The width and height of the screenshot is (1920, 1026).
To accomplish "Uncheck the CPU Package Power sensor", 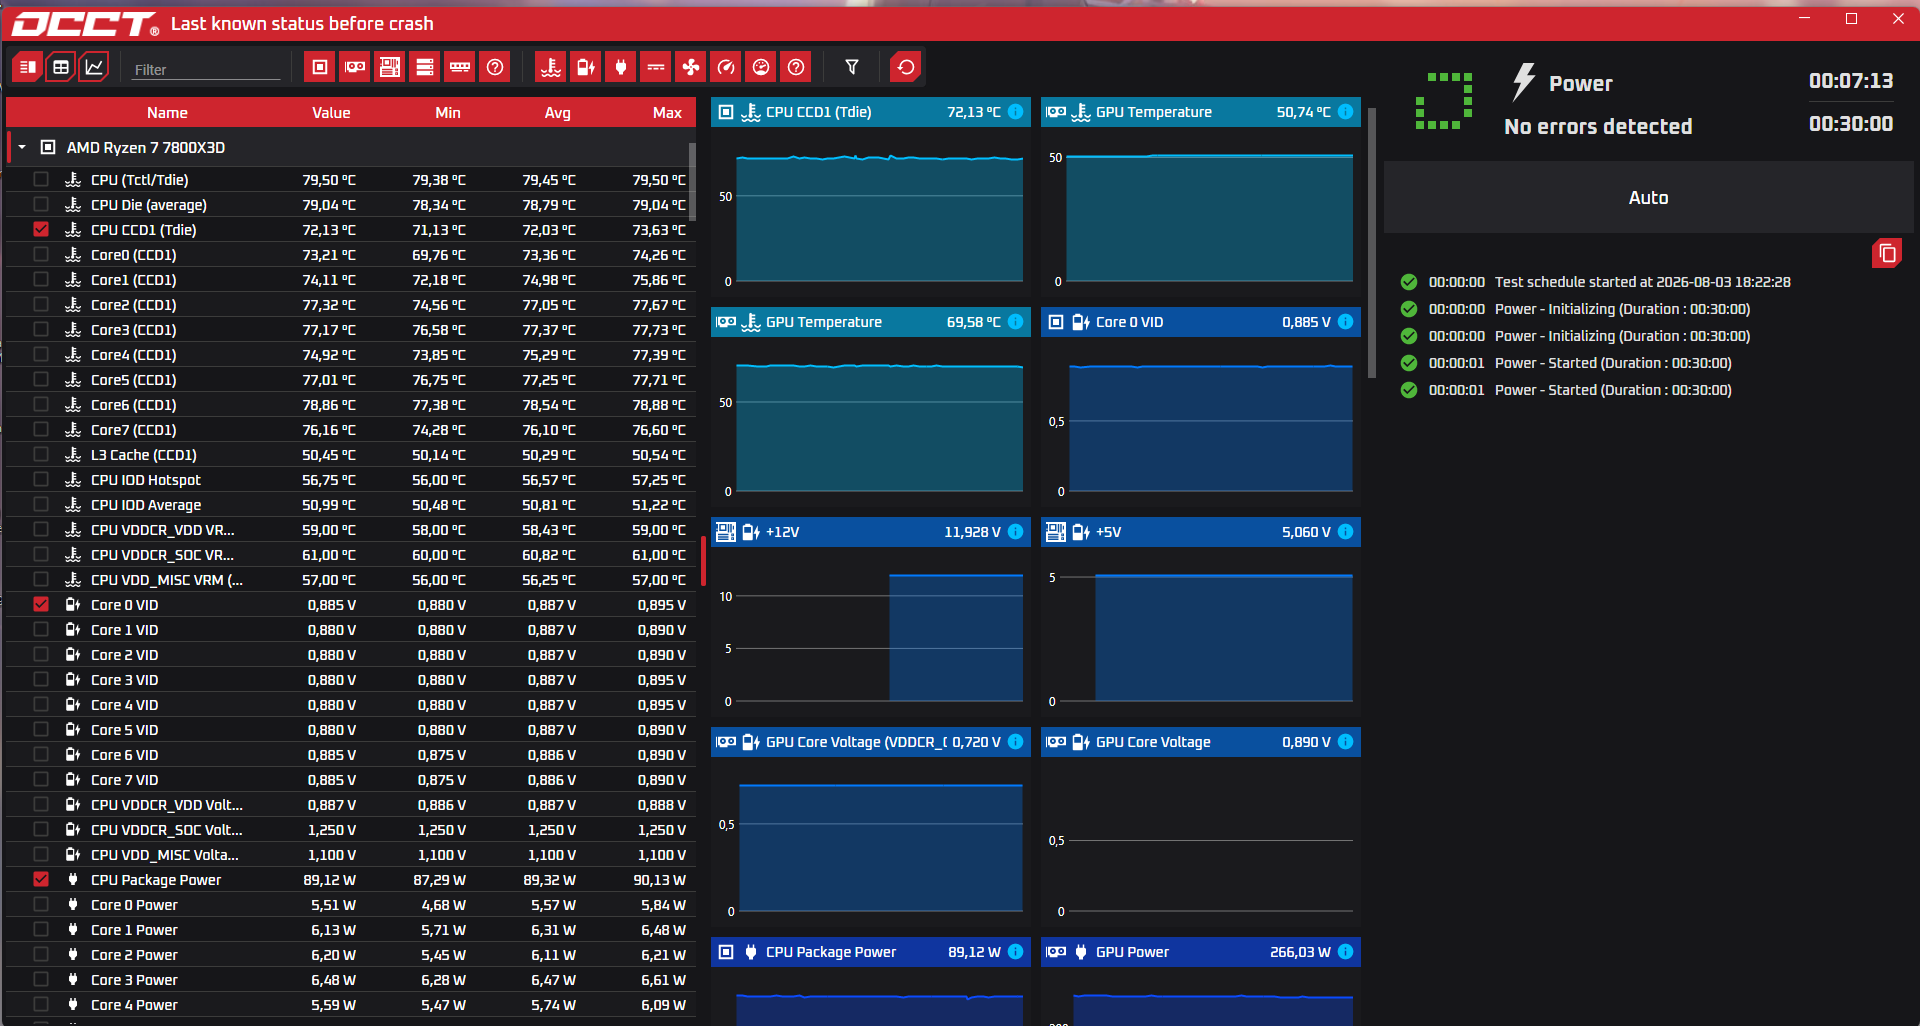I will 41,879.
